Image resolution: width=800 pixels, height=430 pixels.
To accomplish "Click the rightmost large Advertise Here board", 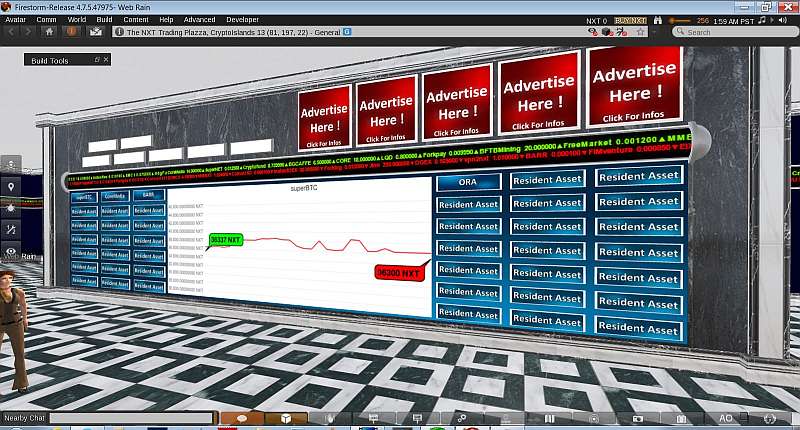I will click(x=634, y=87).
